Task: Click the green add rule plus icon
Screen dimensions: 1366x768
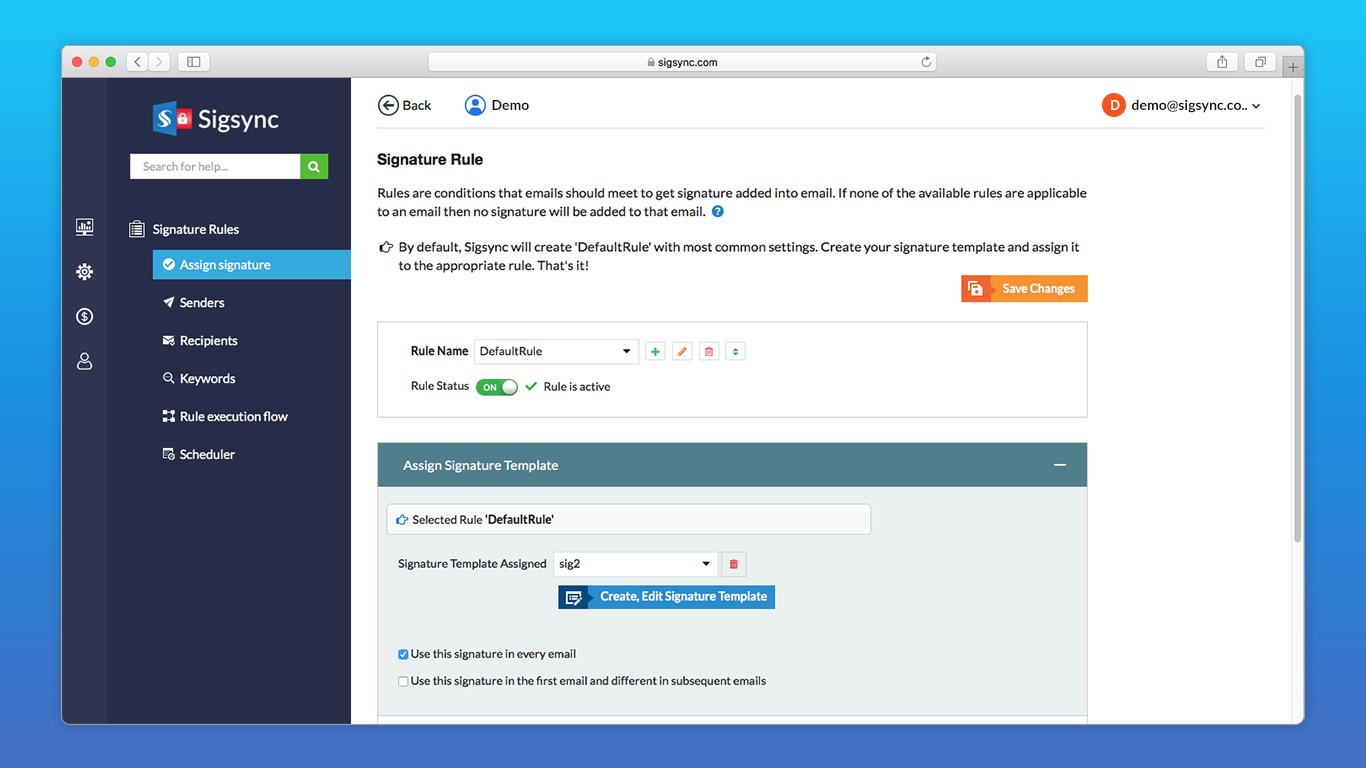Action: tap(655, 351)
